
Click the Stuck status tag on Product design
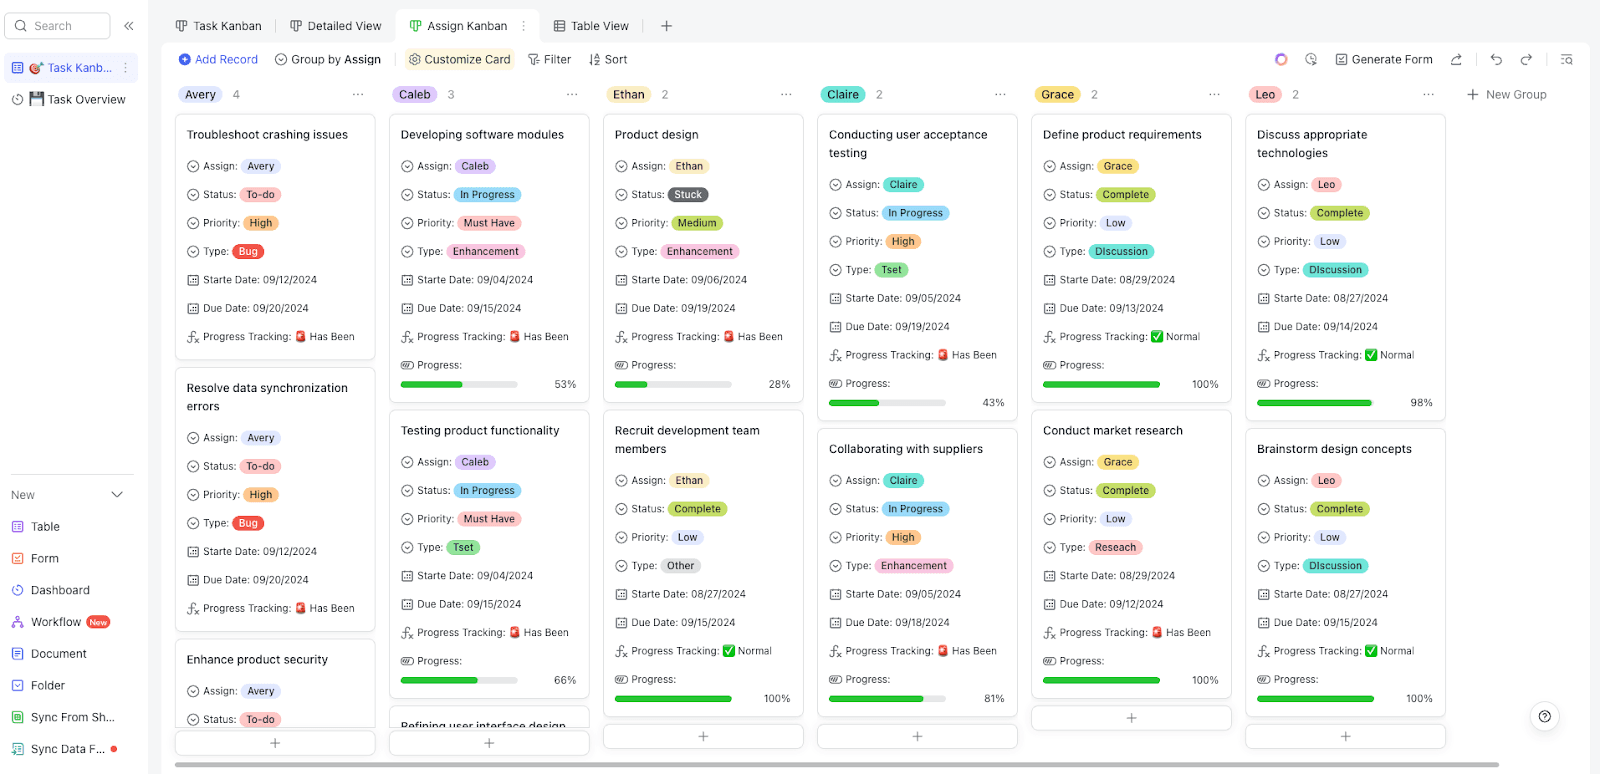688,195
